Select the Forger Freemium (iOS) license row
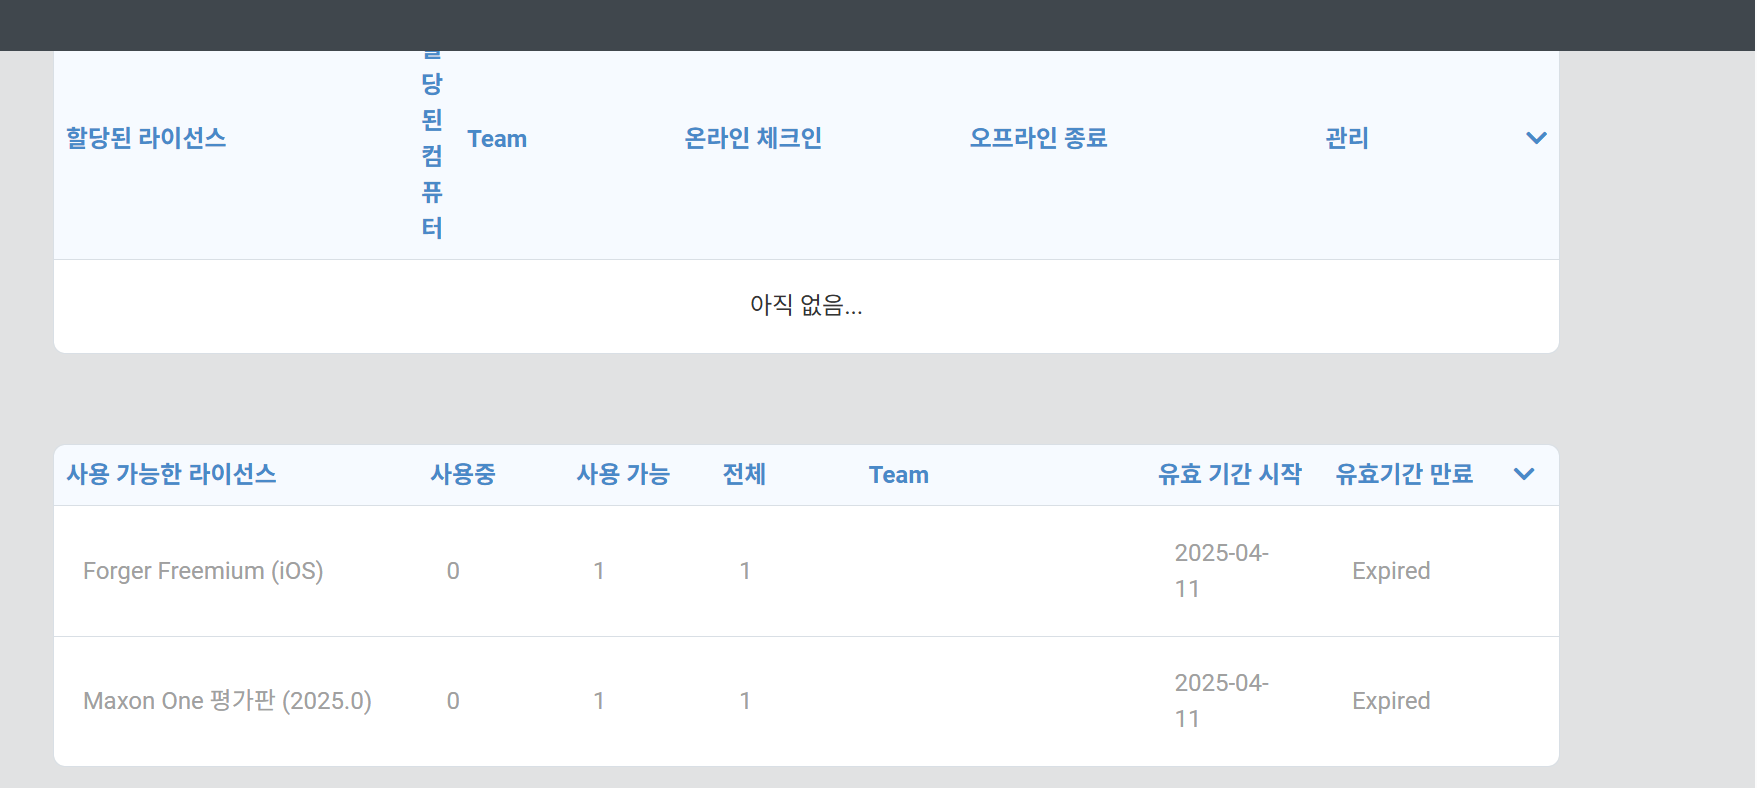 (806, 571)
